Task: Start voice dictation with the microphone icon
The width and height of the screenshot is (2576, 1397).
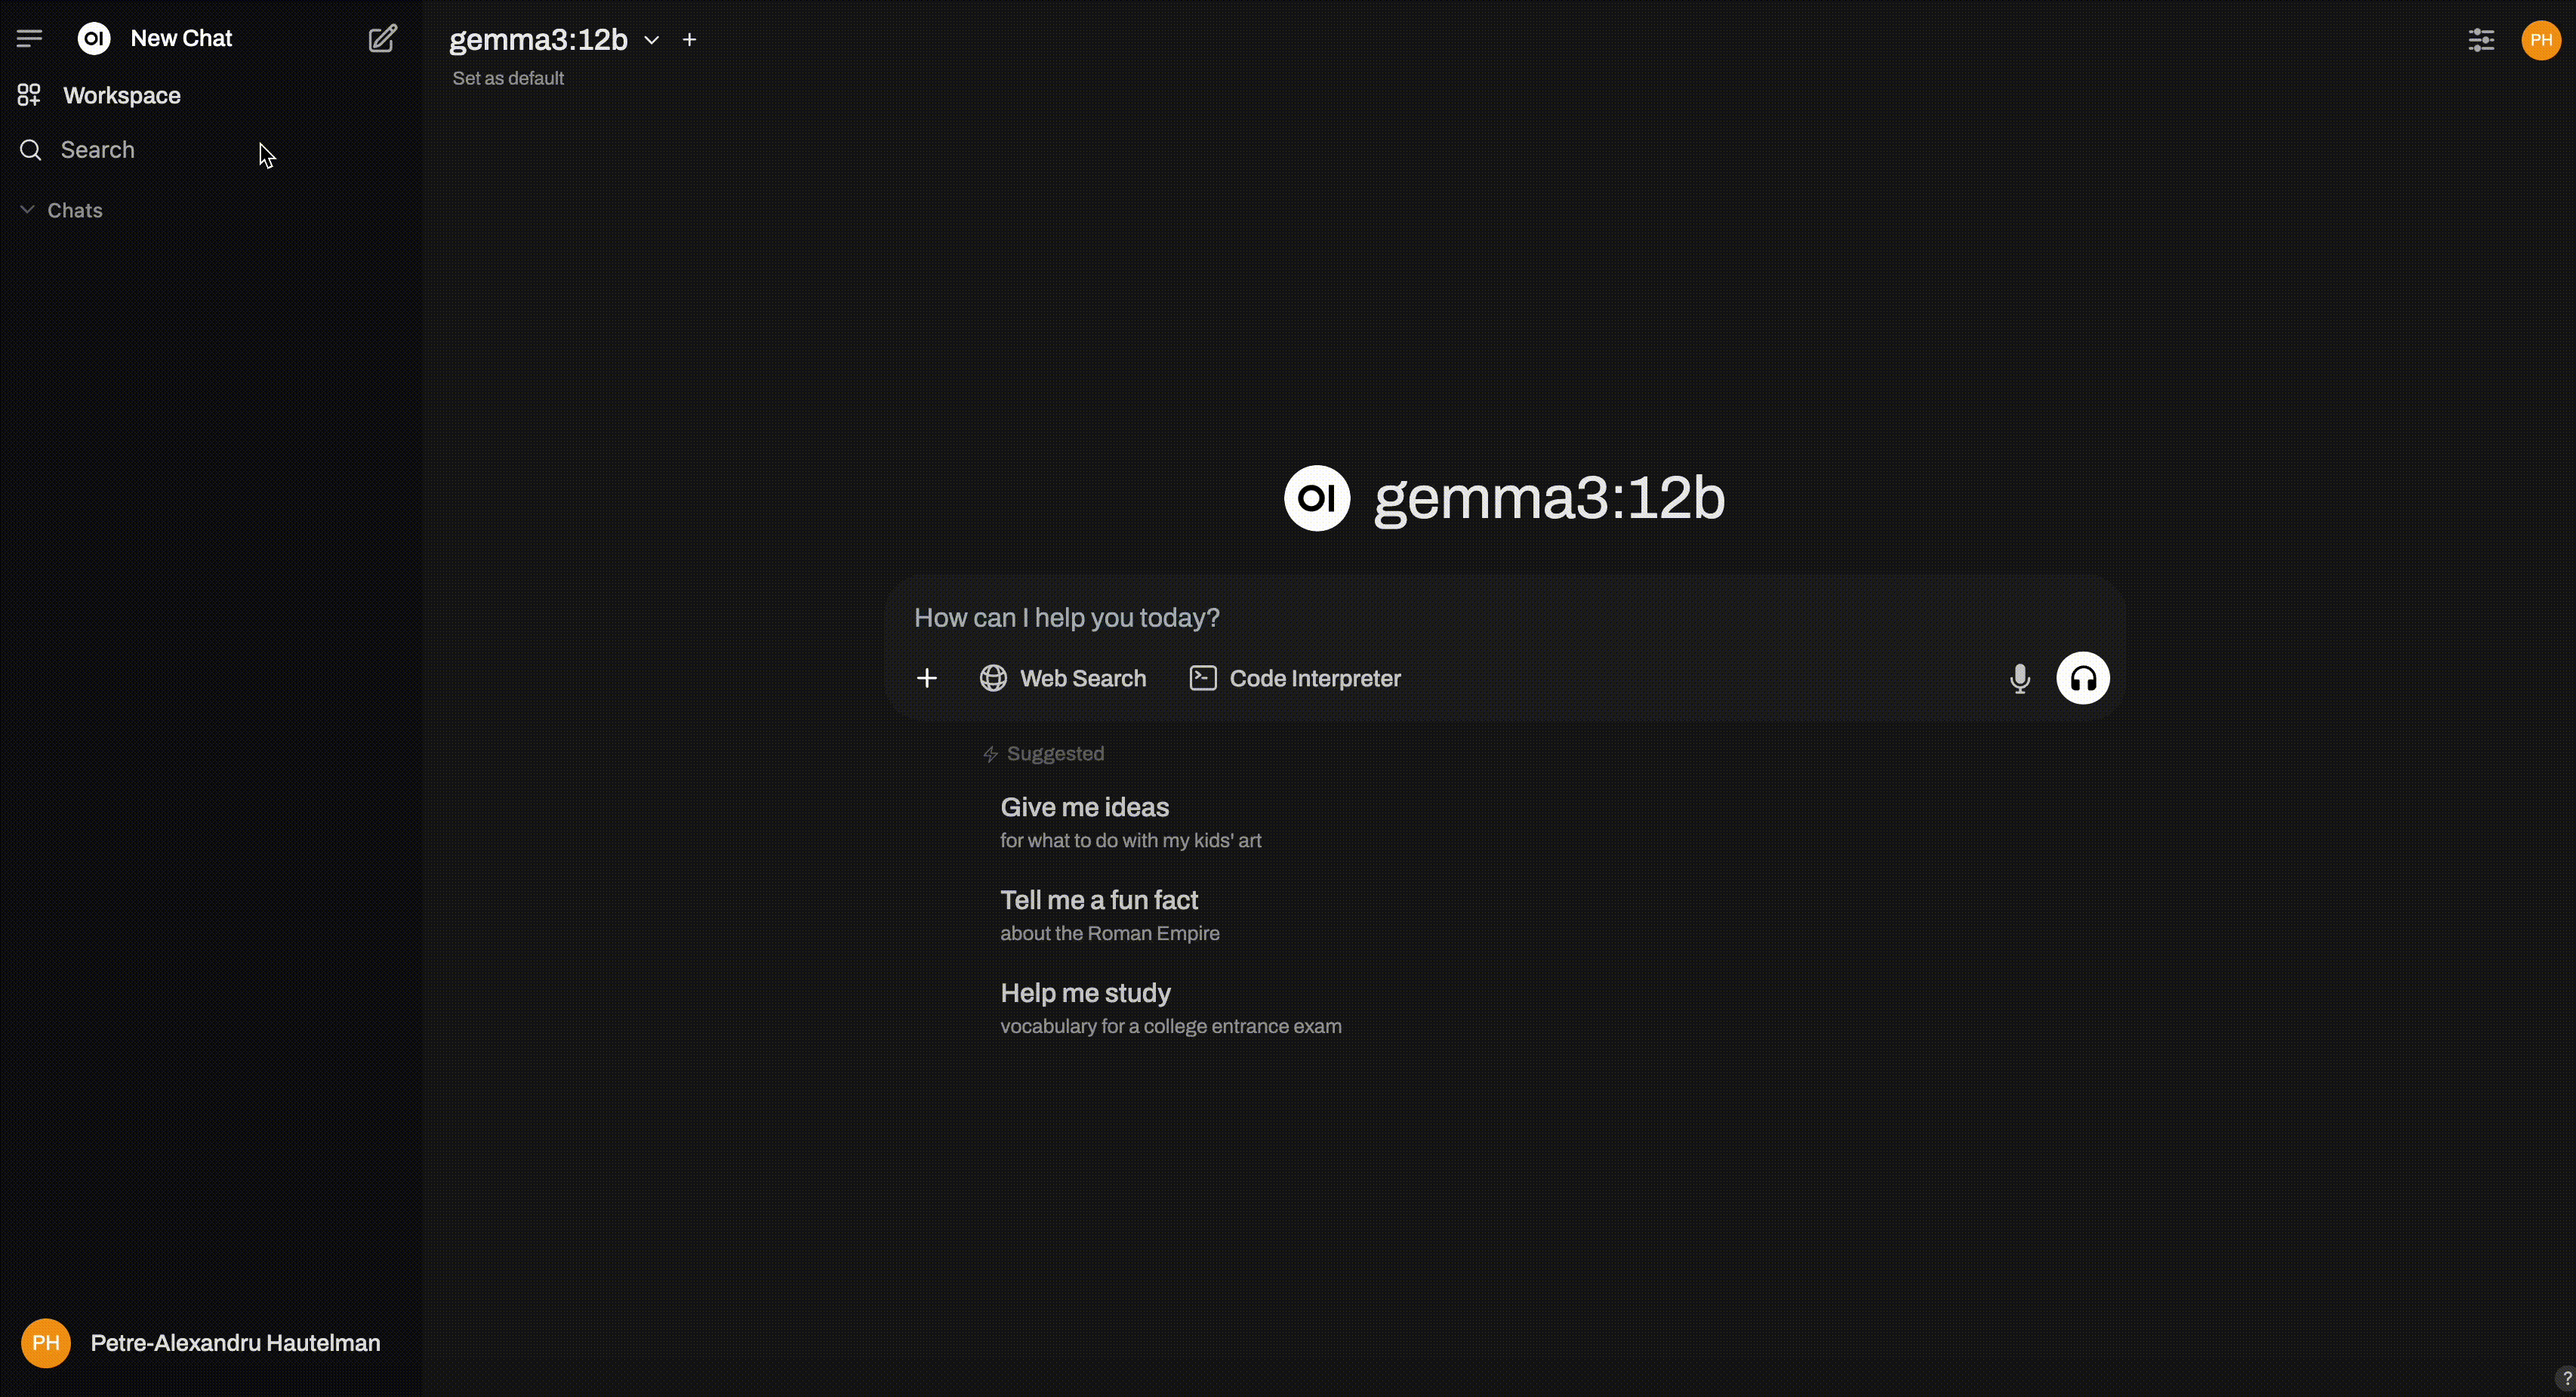Action: pyautogui.click(x=2020, y=678)
